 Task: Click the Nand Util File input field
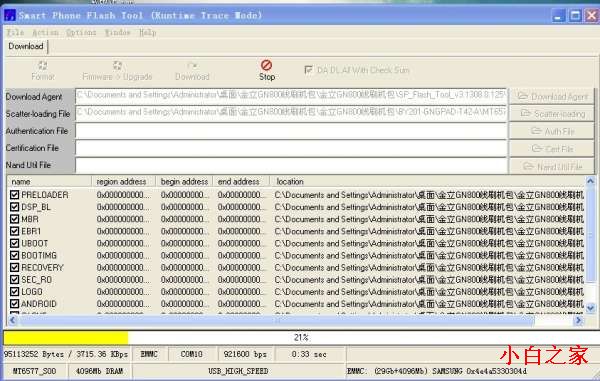pyautogui.click(x=291, y=165)
